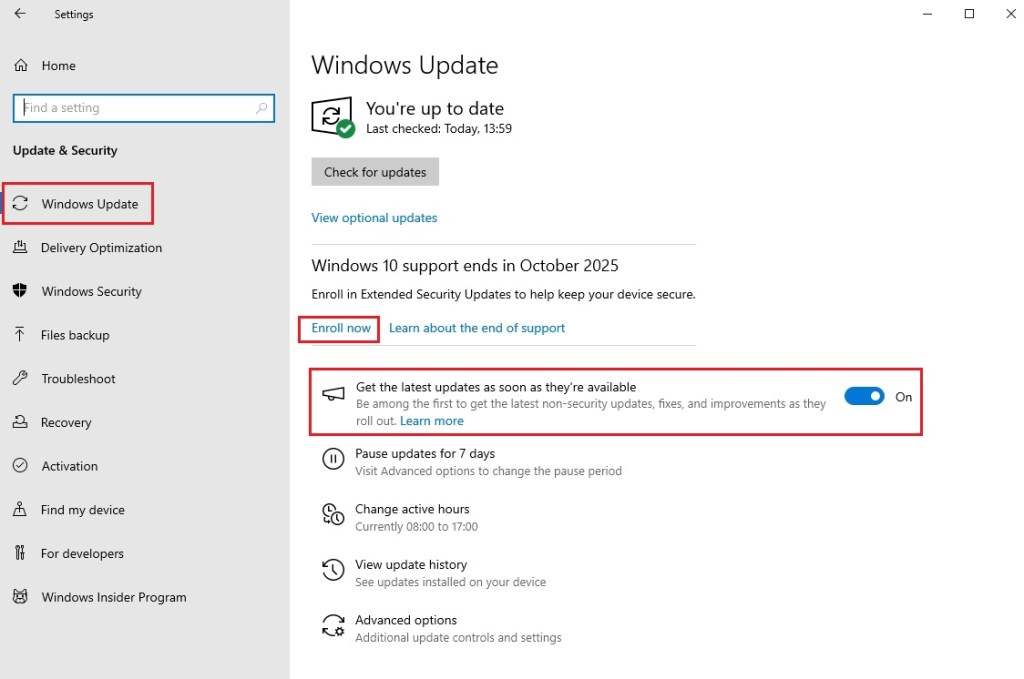Open Advanced options for updates
The image size is (1024, 679).
tap(406, 620)
